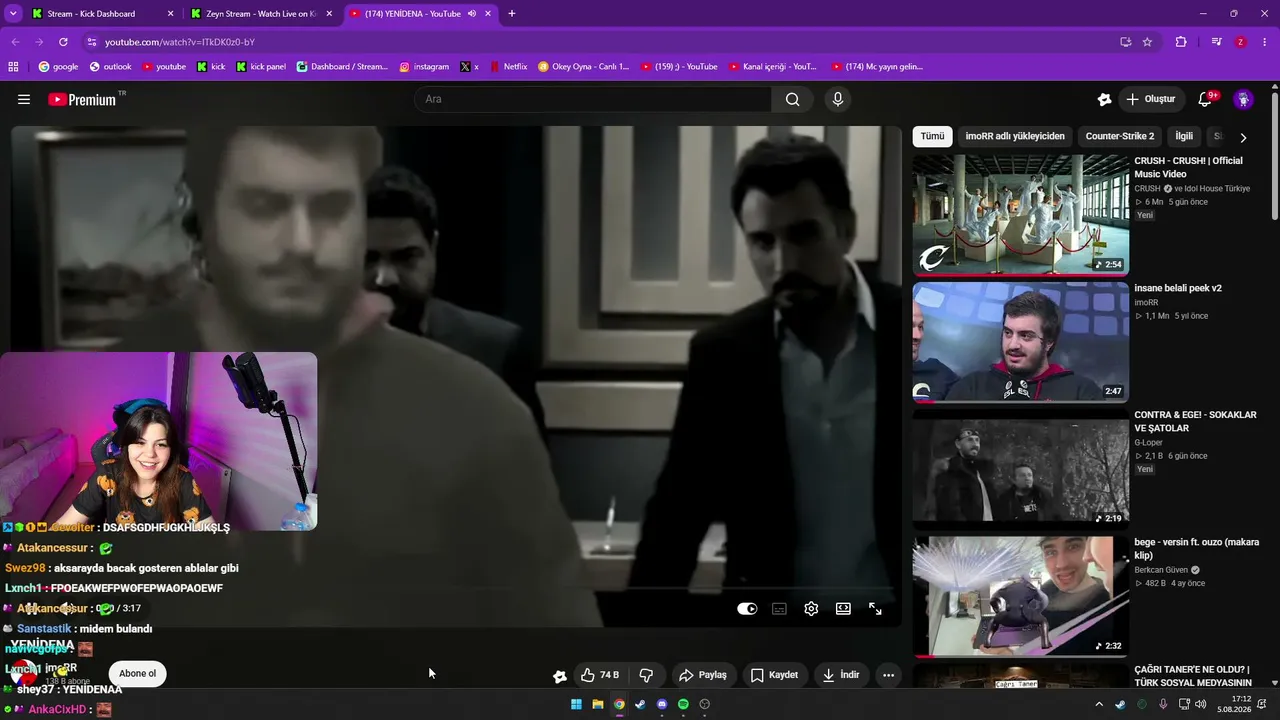1280x720 pixels.
Task: Click the YouTube search magnifier button
Action: (x=792, y=99)
